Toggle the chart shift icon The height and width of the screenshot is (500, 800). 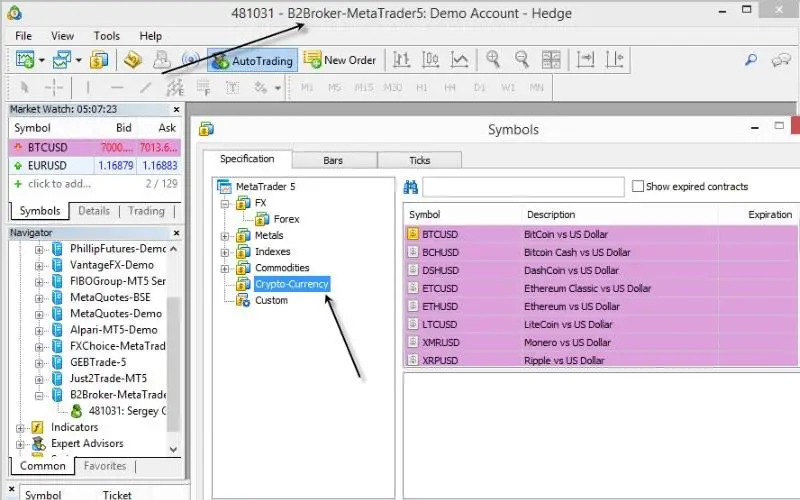pyautogui.click(x=614, y=60)
